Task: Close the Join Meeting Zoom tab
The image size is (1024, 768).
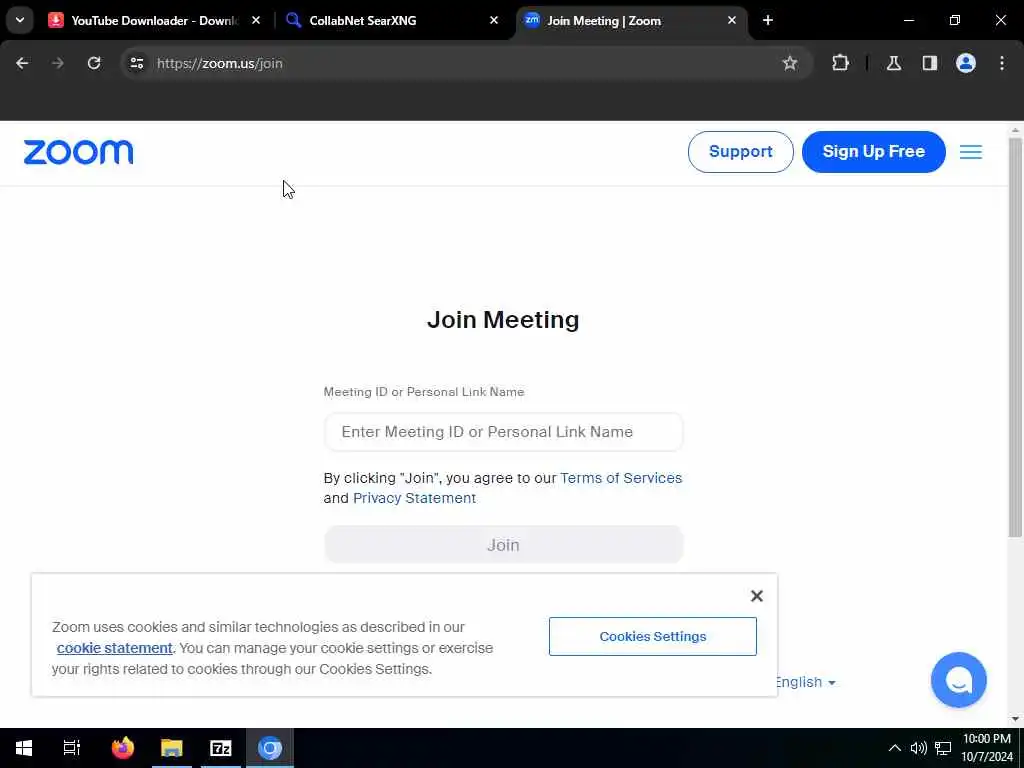Action: coord(732,20)
